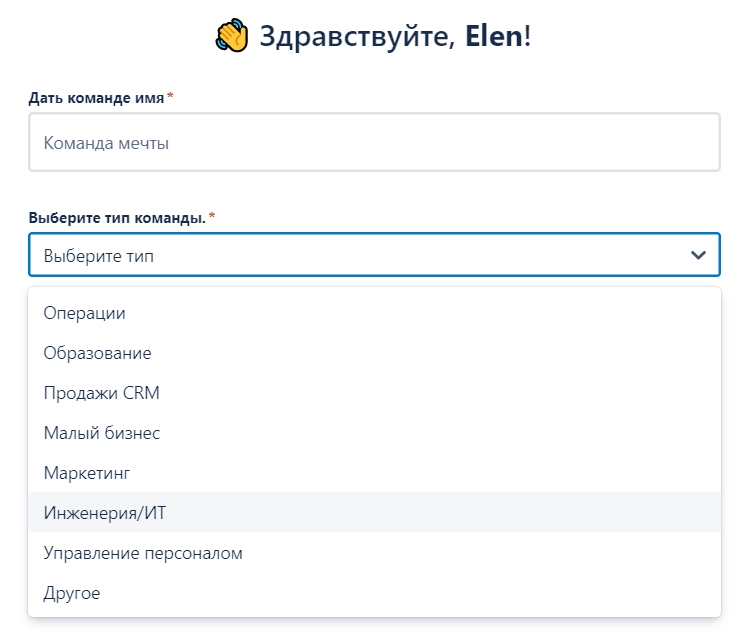Choose the 'Маркетинг' team type
Image resolution: width=753 pixels, height=638 pixels.
pyautogui.click(x=87, y=473)
